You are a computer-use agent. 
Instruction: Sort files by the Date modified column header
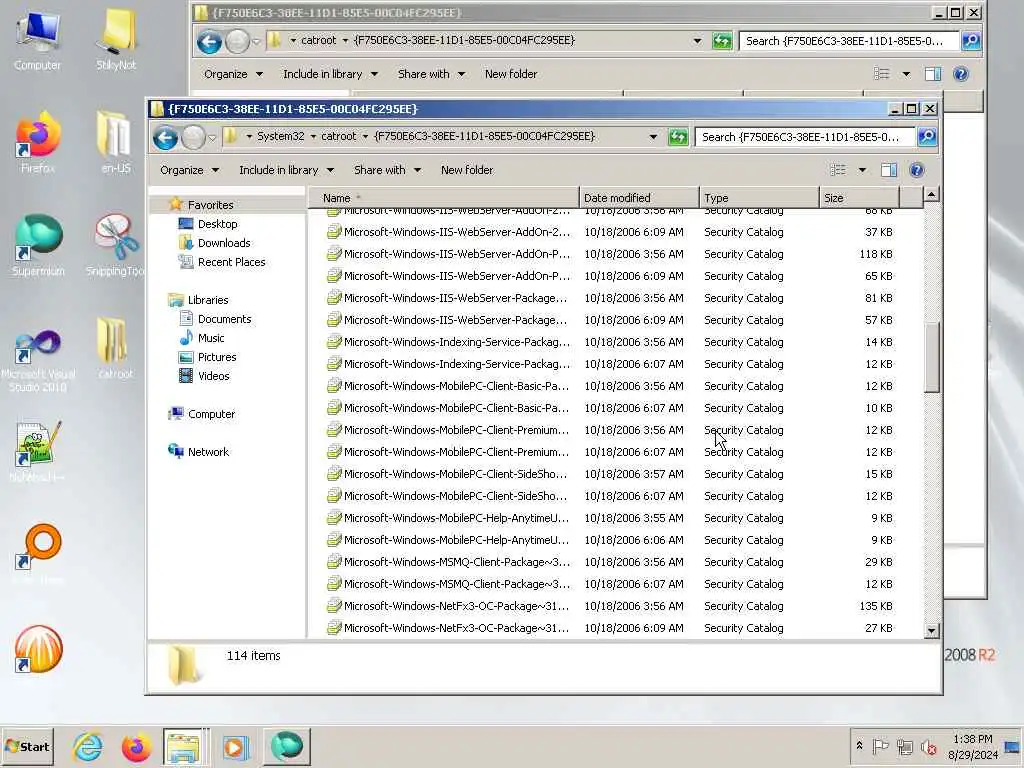(x=639, y=197)
